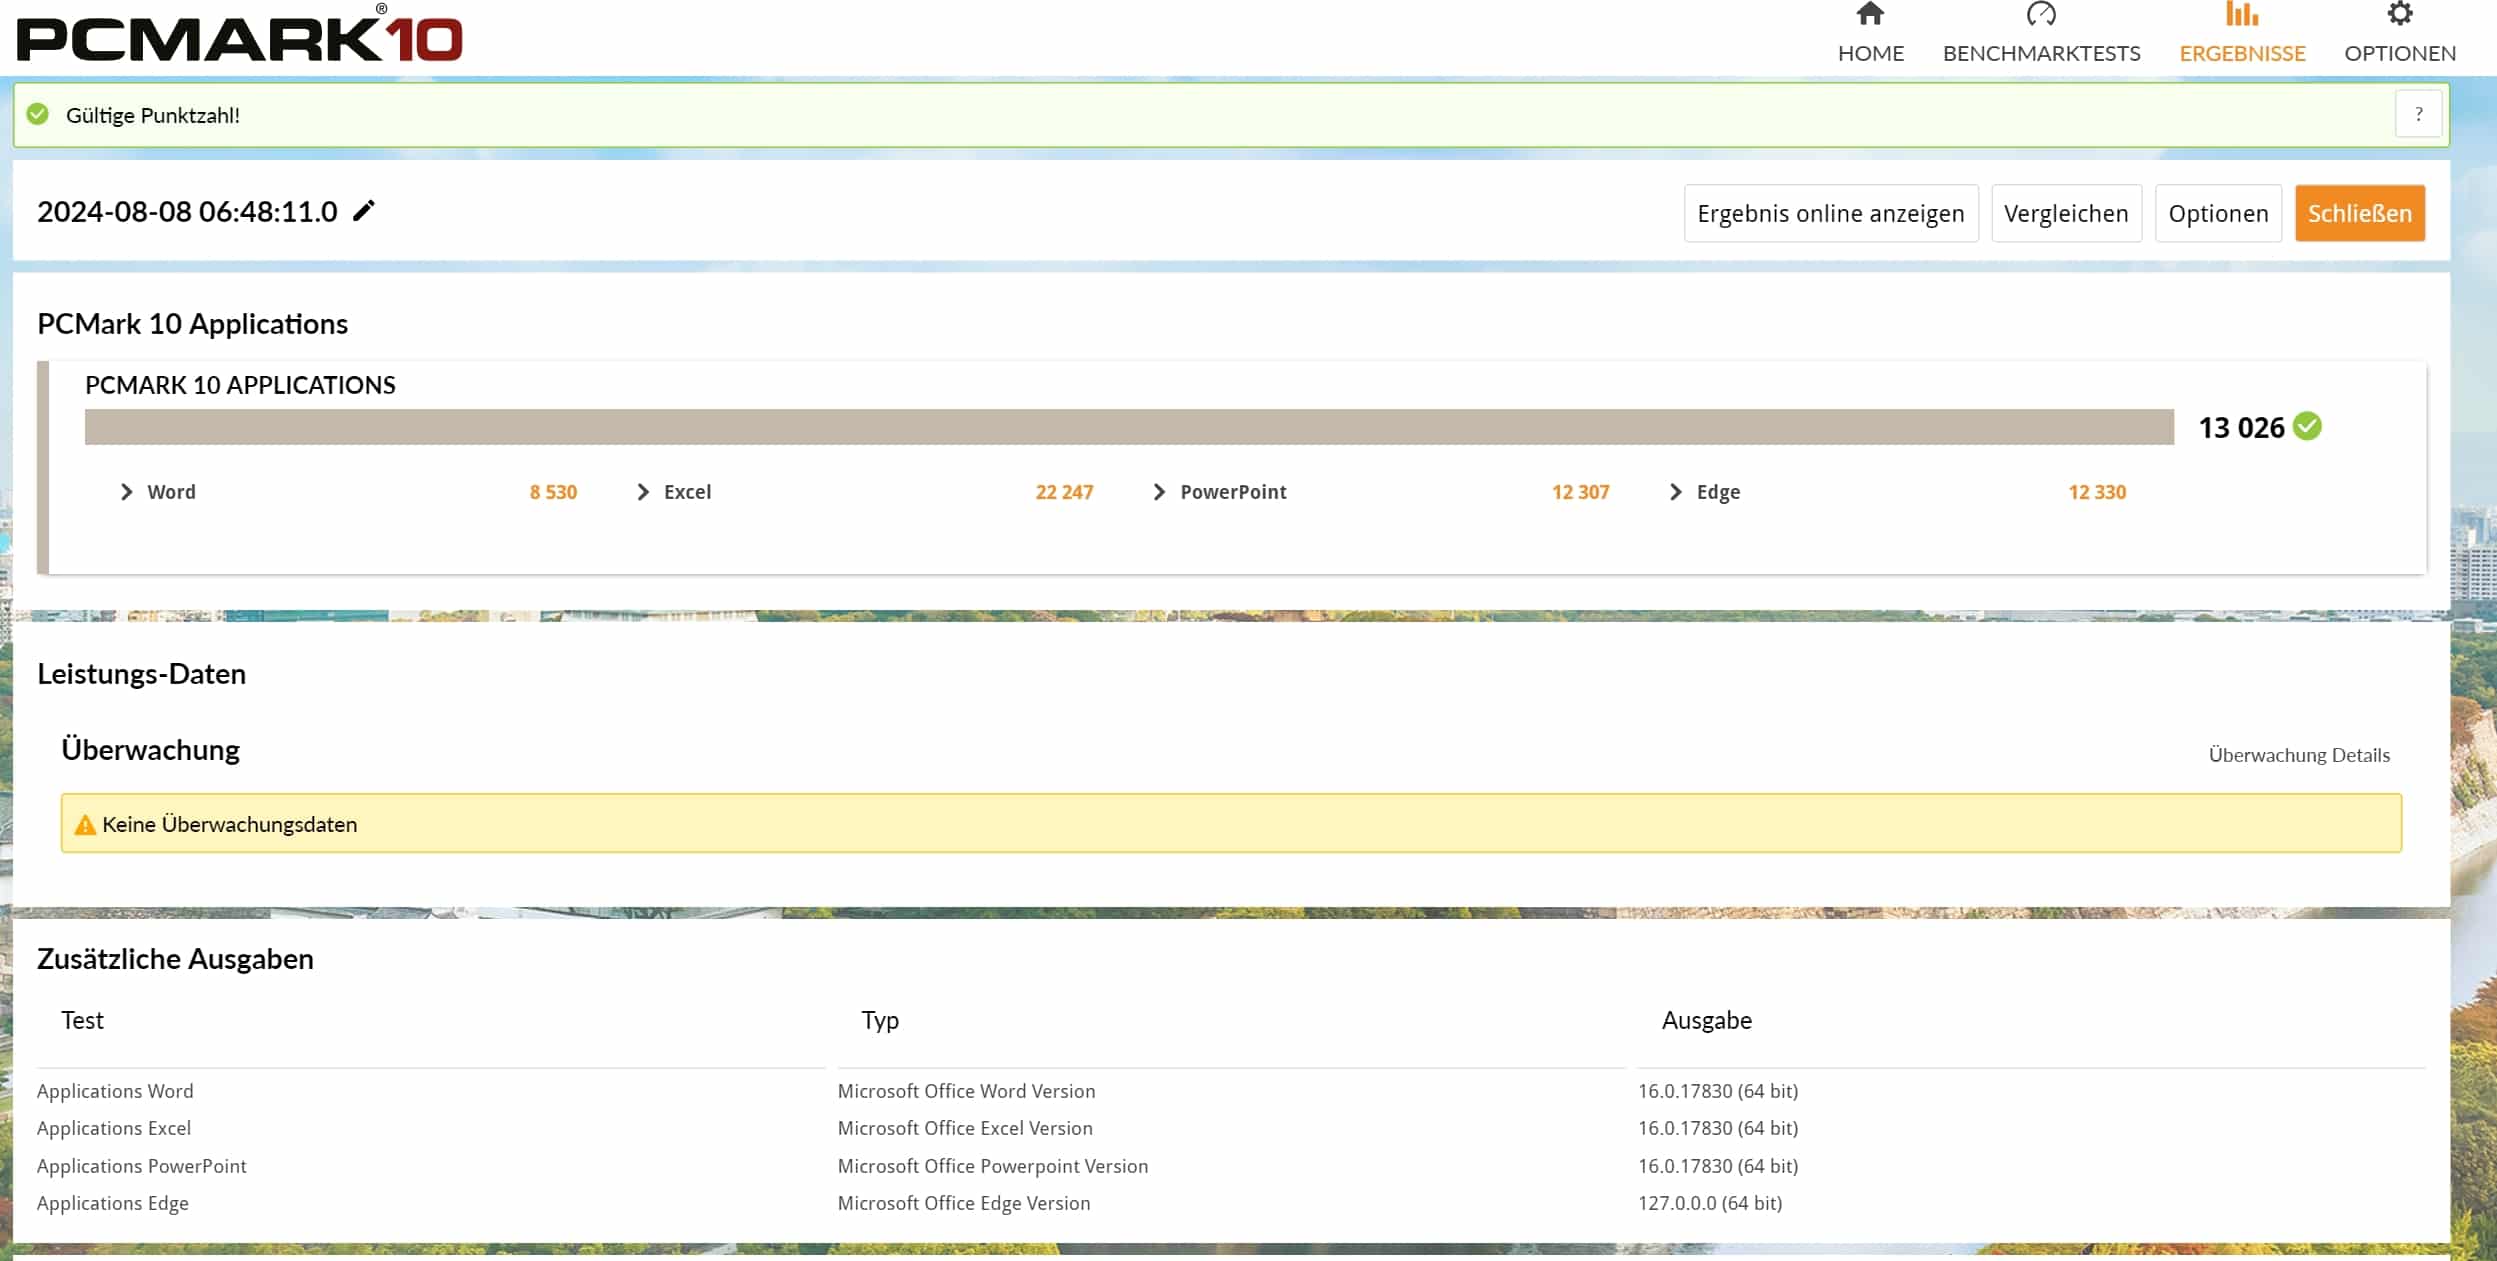2497x1261 pixels.
Task: Click the Vergleichen button
Action: click(x=2065, y=213)
